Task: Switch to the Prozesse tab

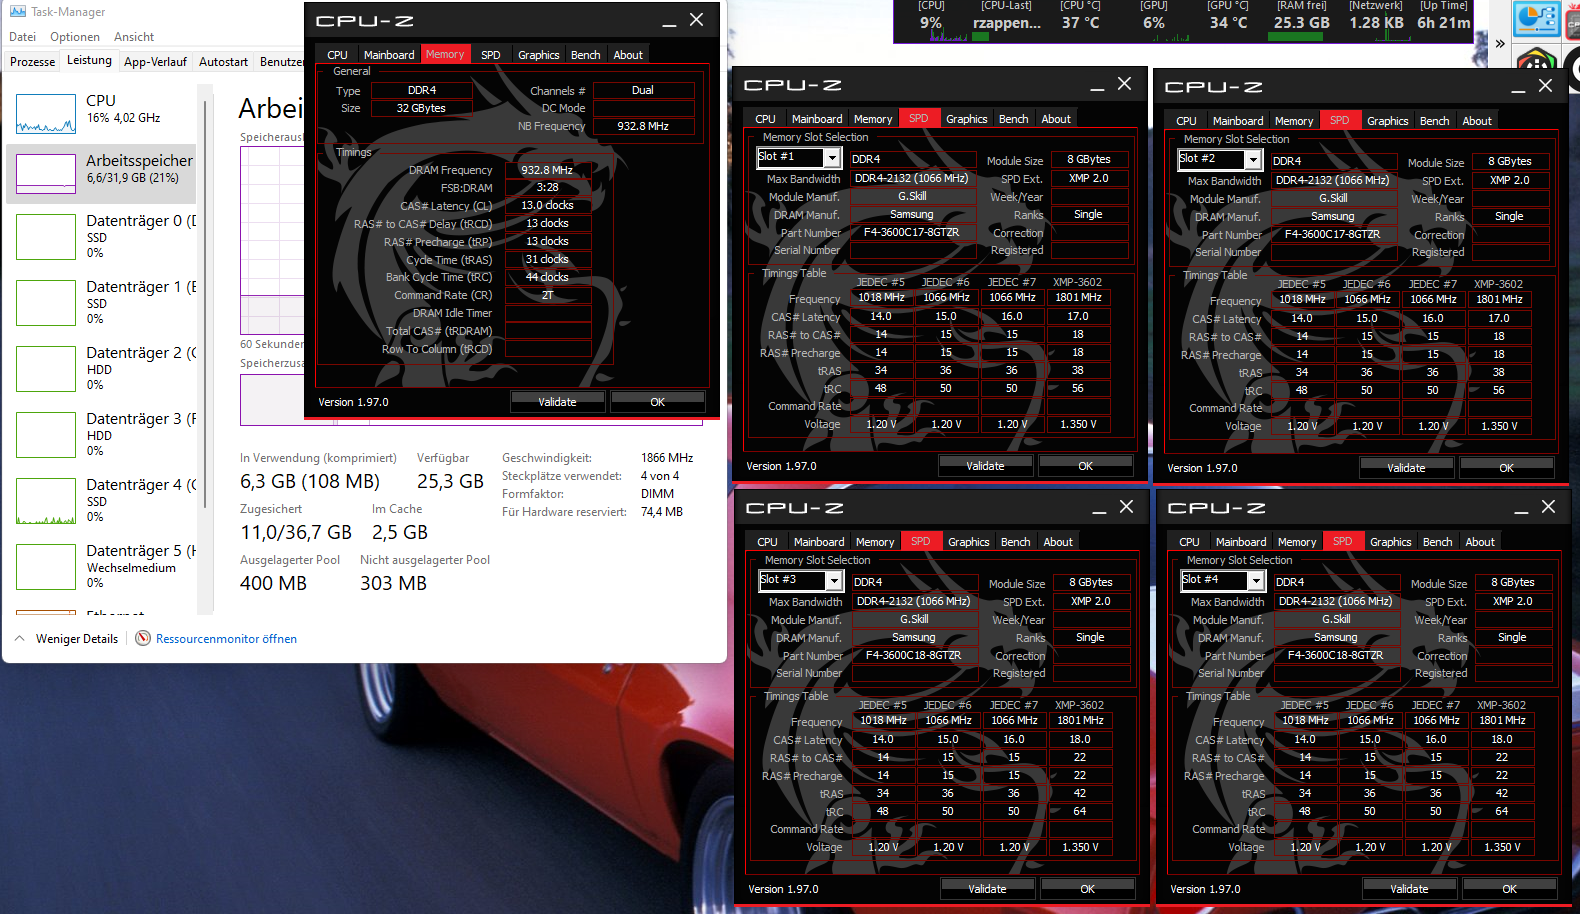Action: (x=32, y=62)
